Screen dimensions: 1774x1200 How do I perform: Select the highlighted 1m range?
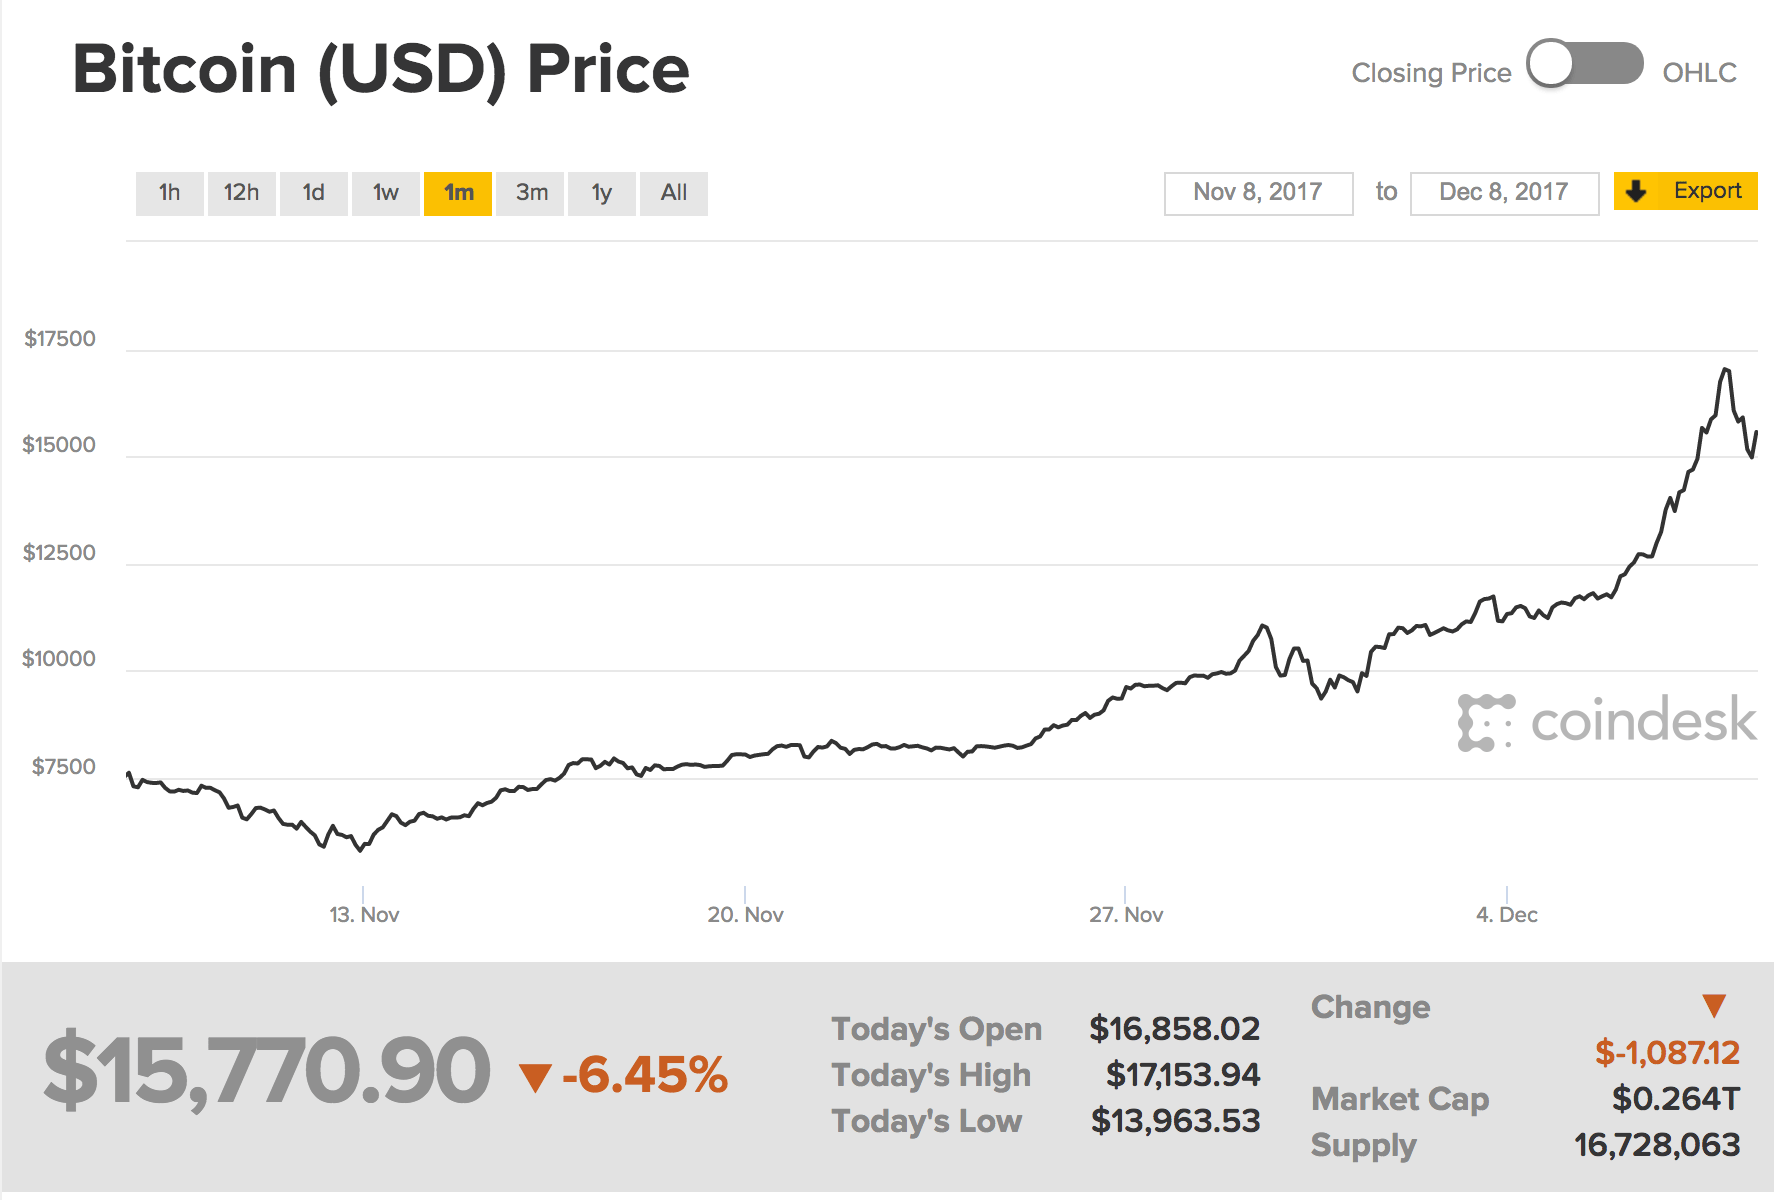(x=458, y=193)
